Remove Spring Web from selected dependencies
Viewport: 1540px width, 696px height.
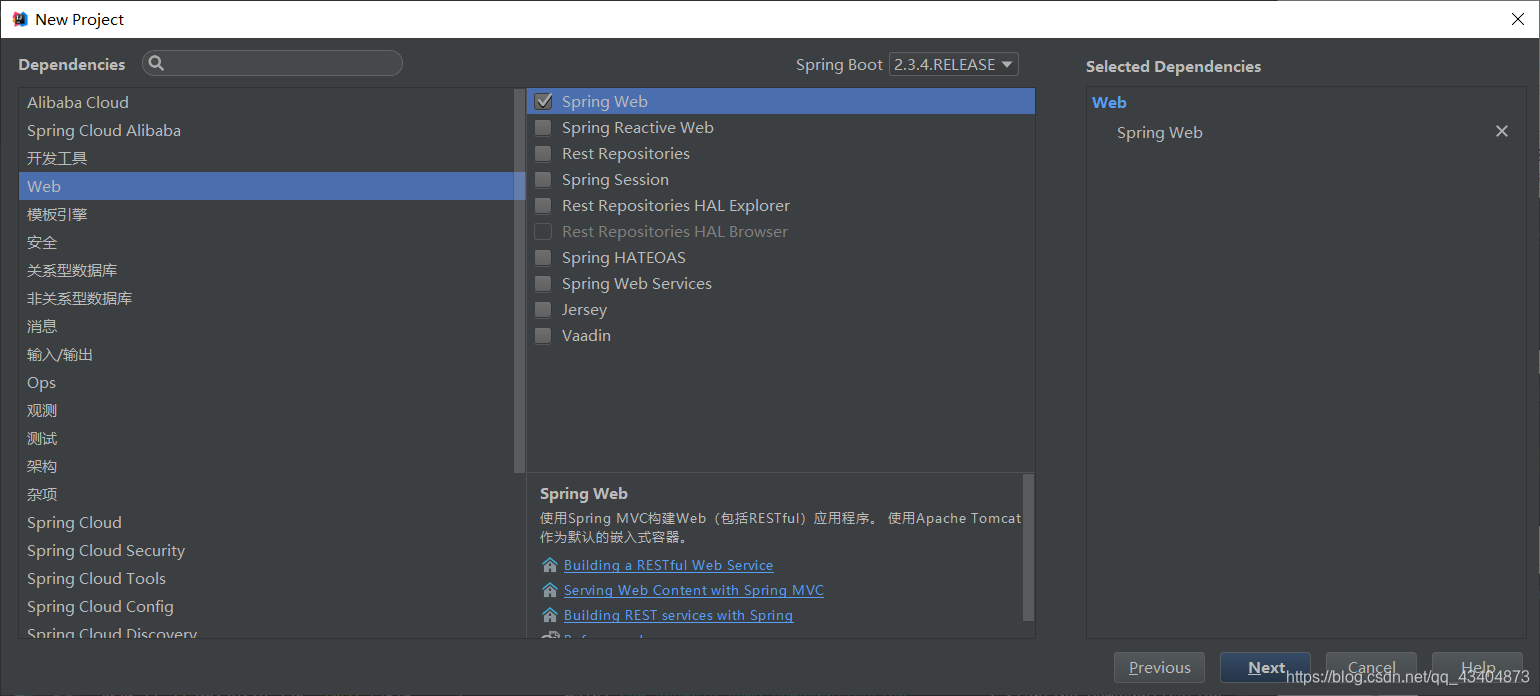1501,132
